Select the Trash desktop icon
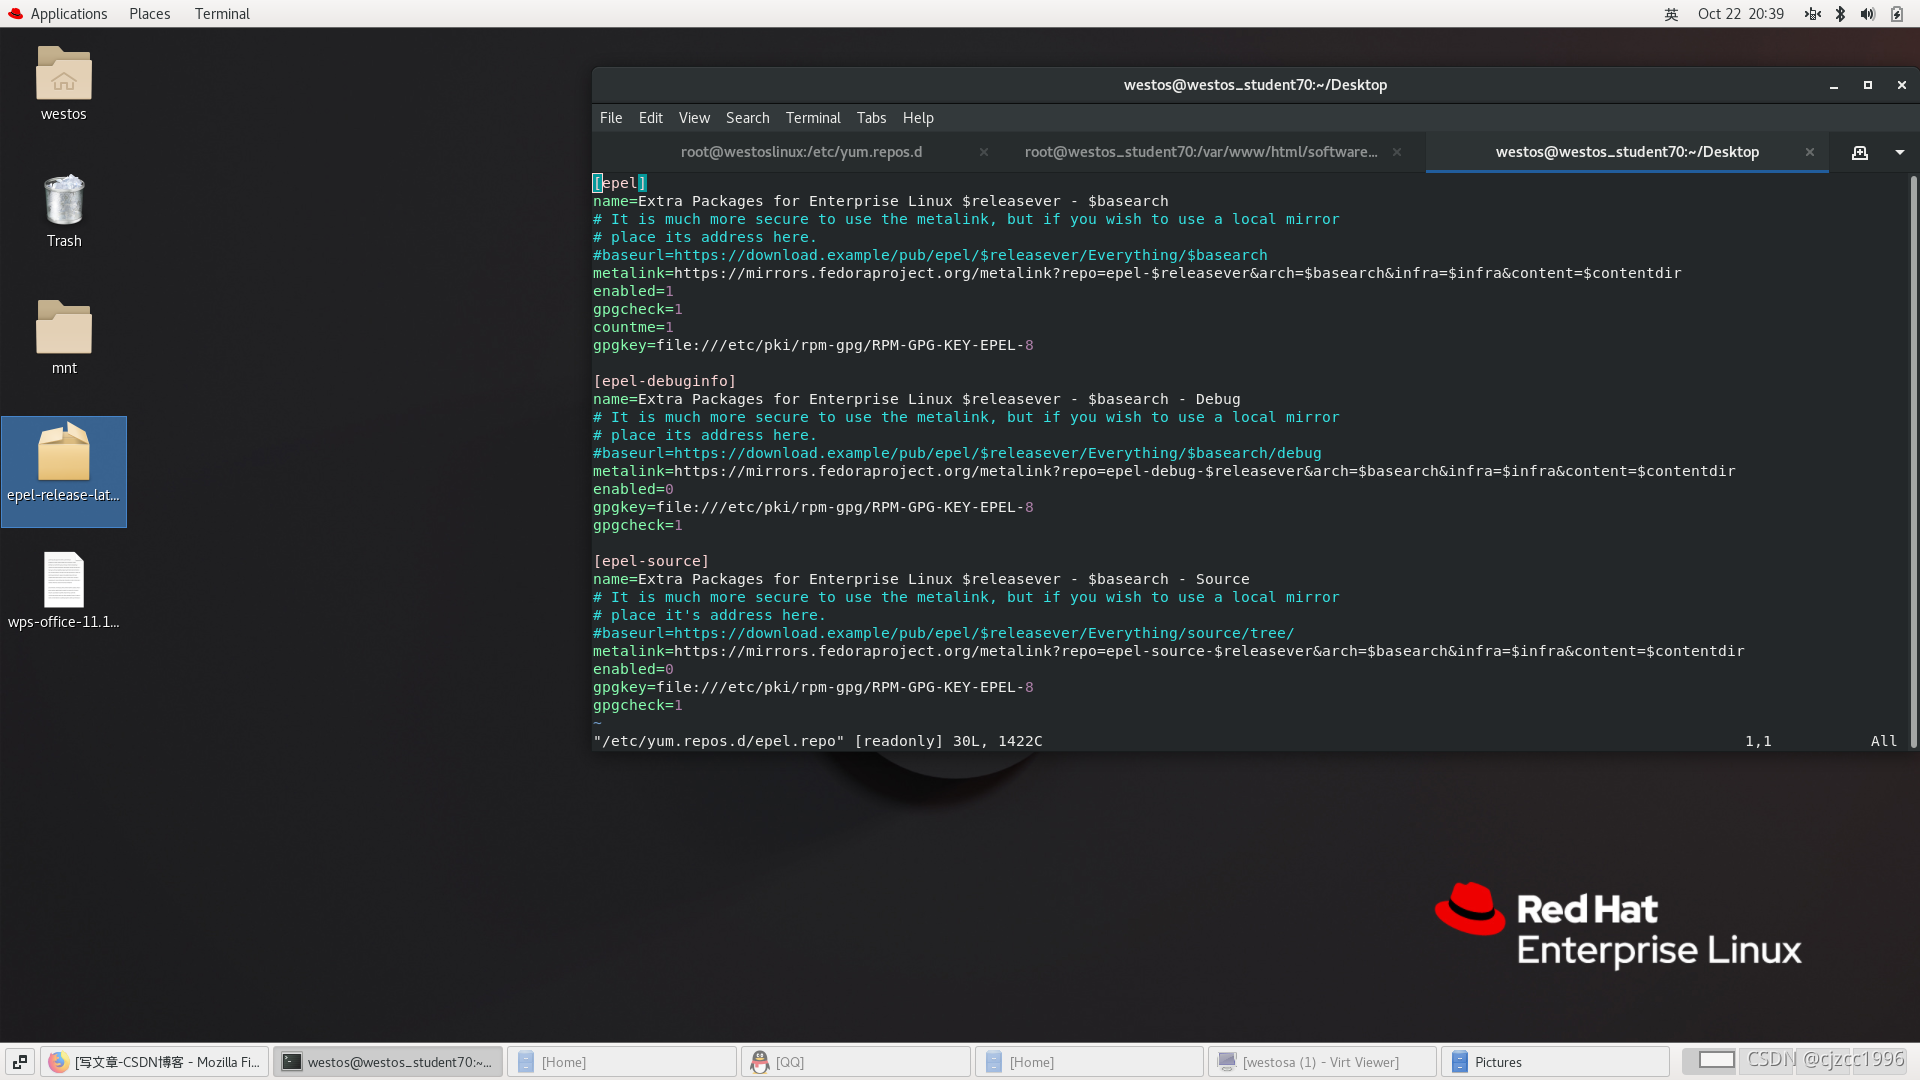 (64, 210)
